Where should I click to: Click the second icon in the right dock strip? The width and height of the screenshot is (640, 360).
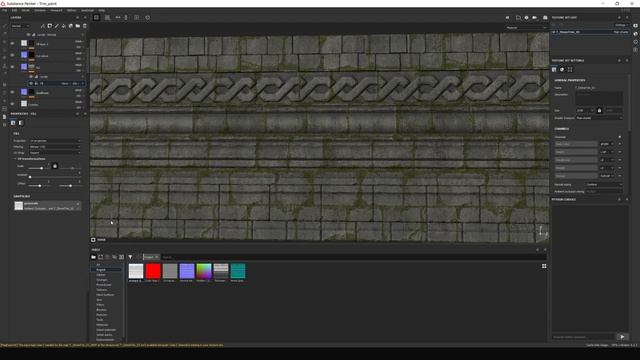click(x=636, y=34)
